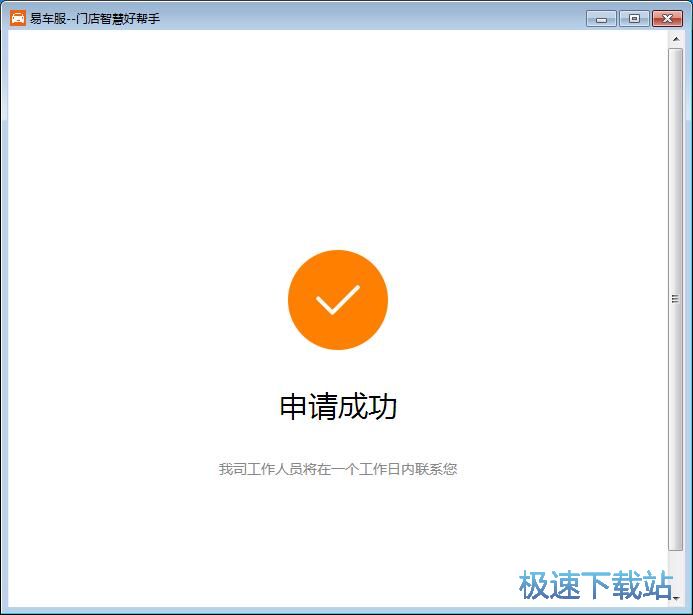The width and height of the screenshot is (693, 615).
Task: Click the 我司工作人员将在一个工作日内联系您 message
Action: [338, 469]
